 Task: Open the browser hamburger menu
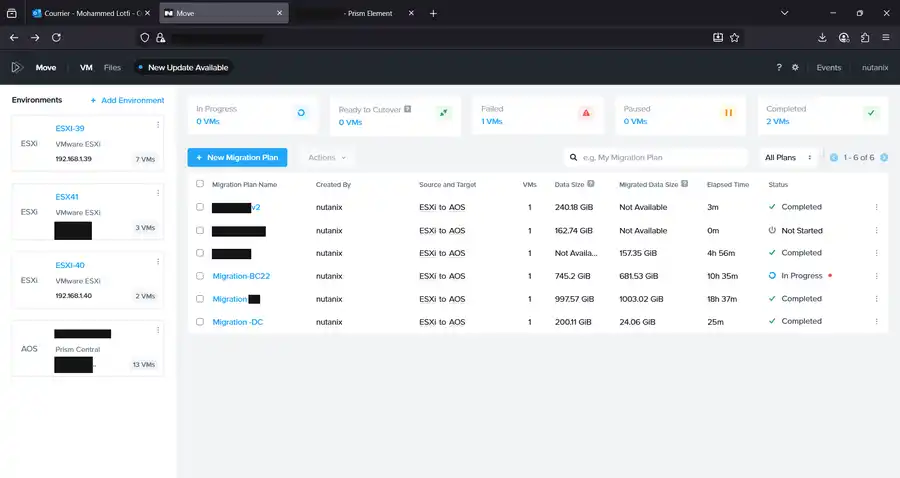[x=886, y=37]
